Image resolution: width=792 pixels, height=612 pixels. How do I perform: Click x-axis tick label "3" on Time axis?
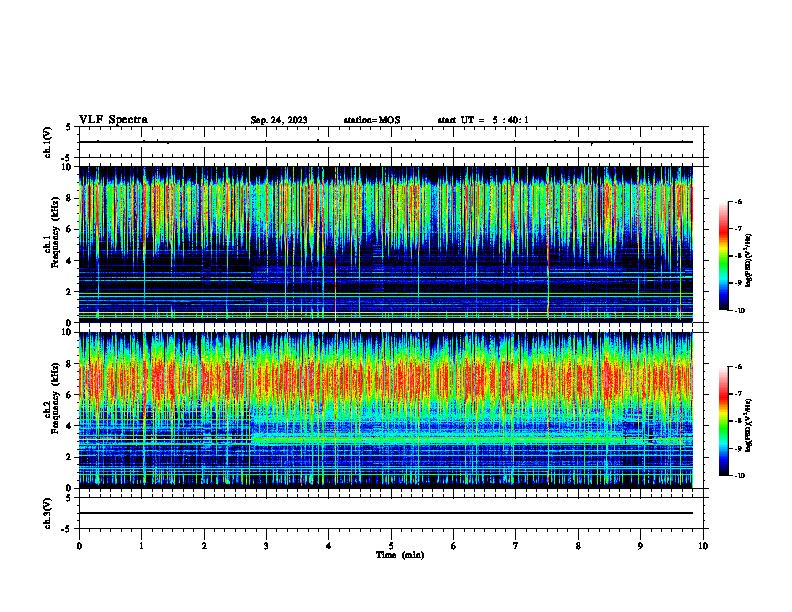pos(266,546)
